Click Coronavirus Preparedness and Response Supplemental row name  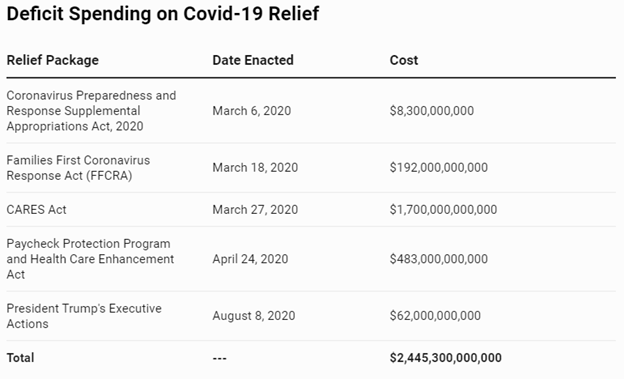91,111
